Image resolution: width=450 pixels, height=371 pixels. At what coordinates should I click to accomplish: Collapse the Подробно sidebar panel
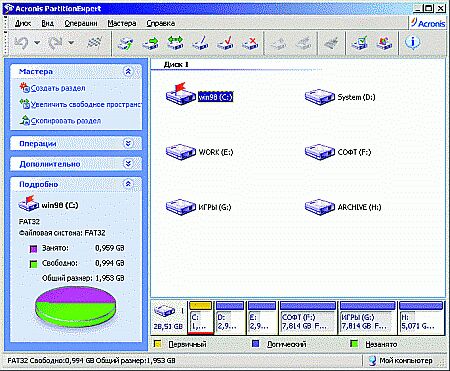(128, 184)
